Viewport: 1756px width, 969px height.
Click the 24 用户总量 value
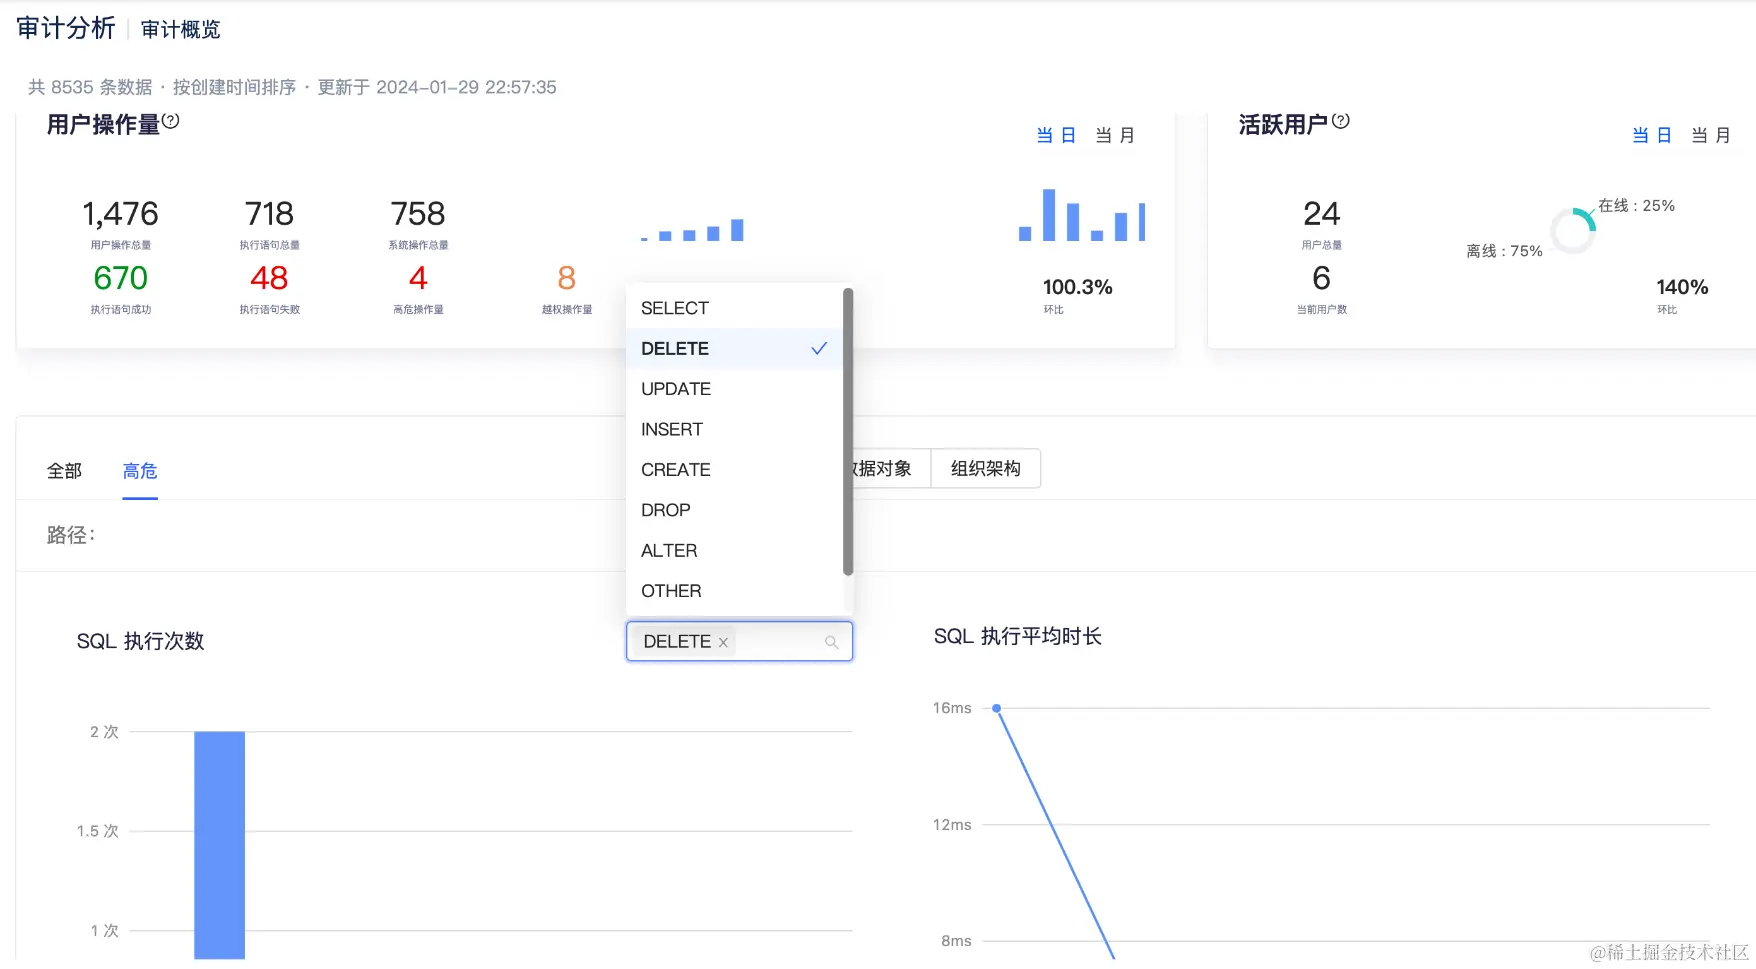point(1322,213)
